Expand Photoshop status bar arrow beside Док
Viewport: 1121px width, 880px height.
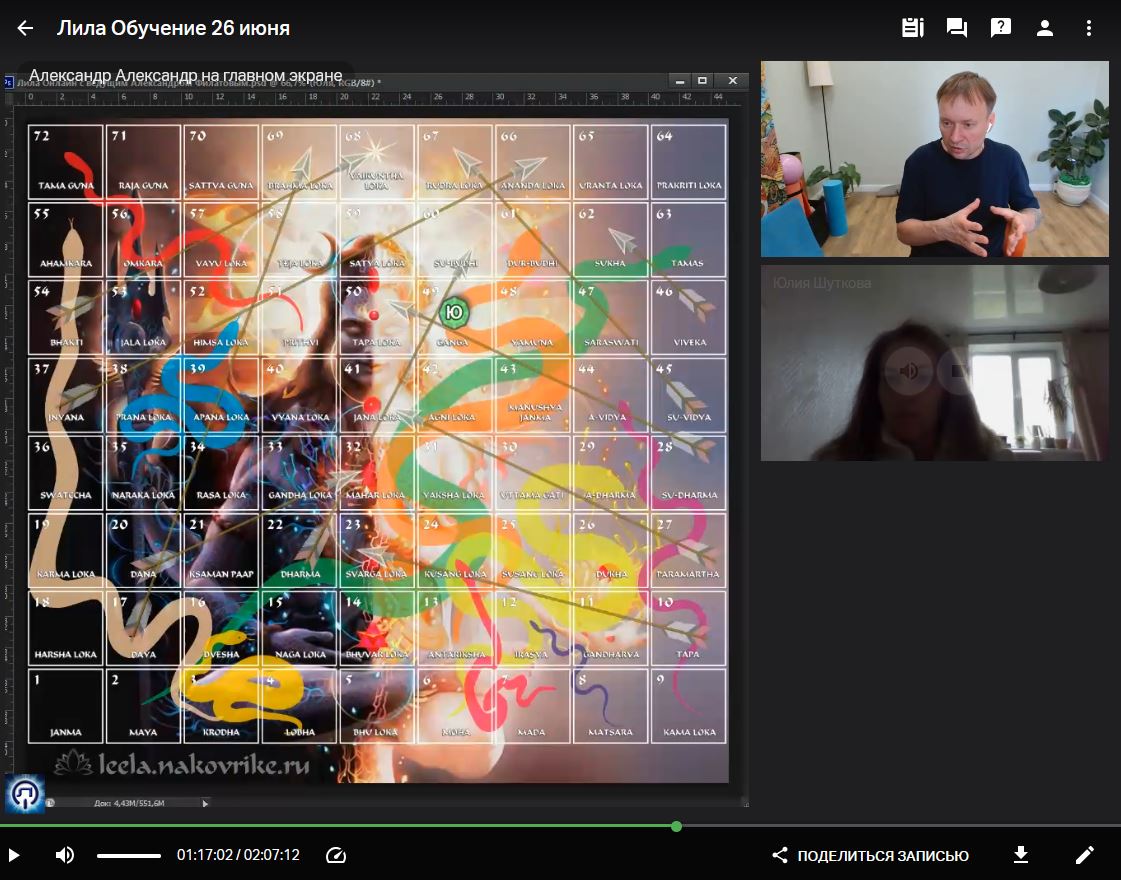click(206, 802)
